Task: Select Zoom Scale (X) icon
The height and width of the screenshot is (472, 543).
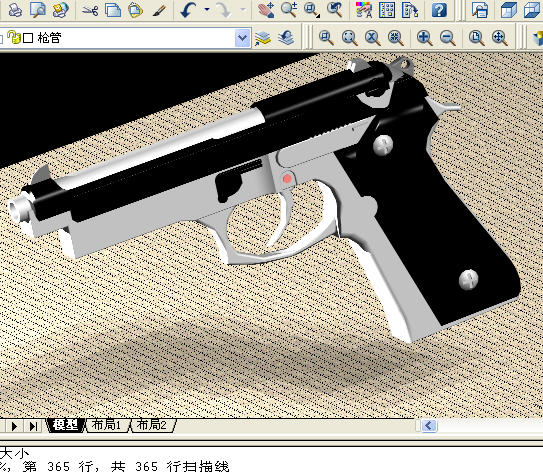Action: click(372, 38)
